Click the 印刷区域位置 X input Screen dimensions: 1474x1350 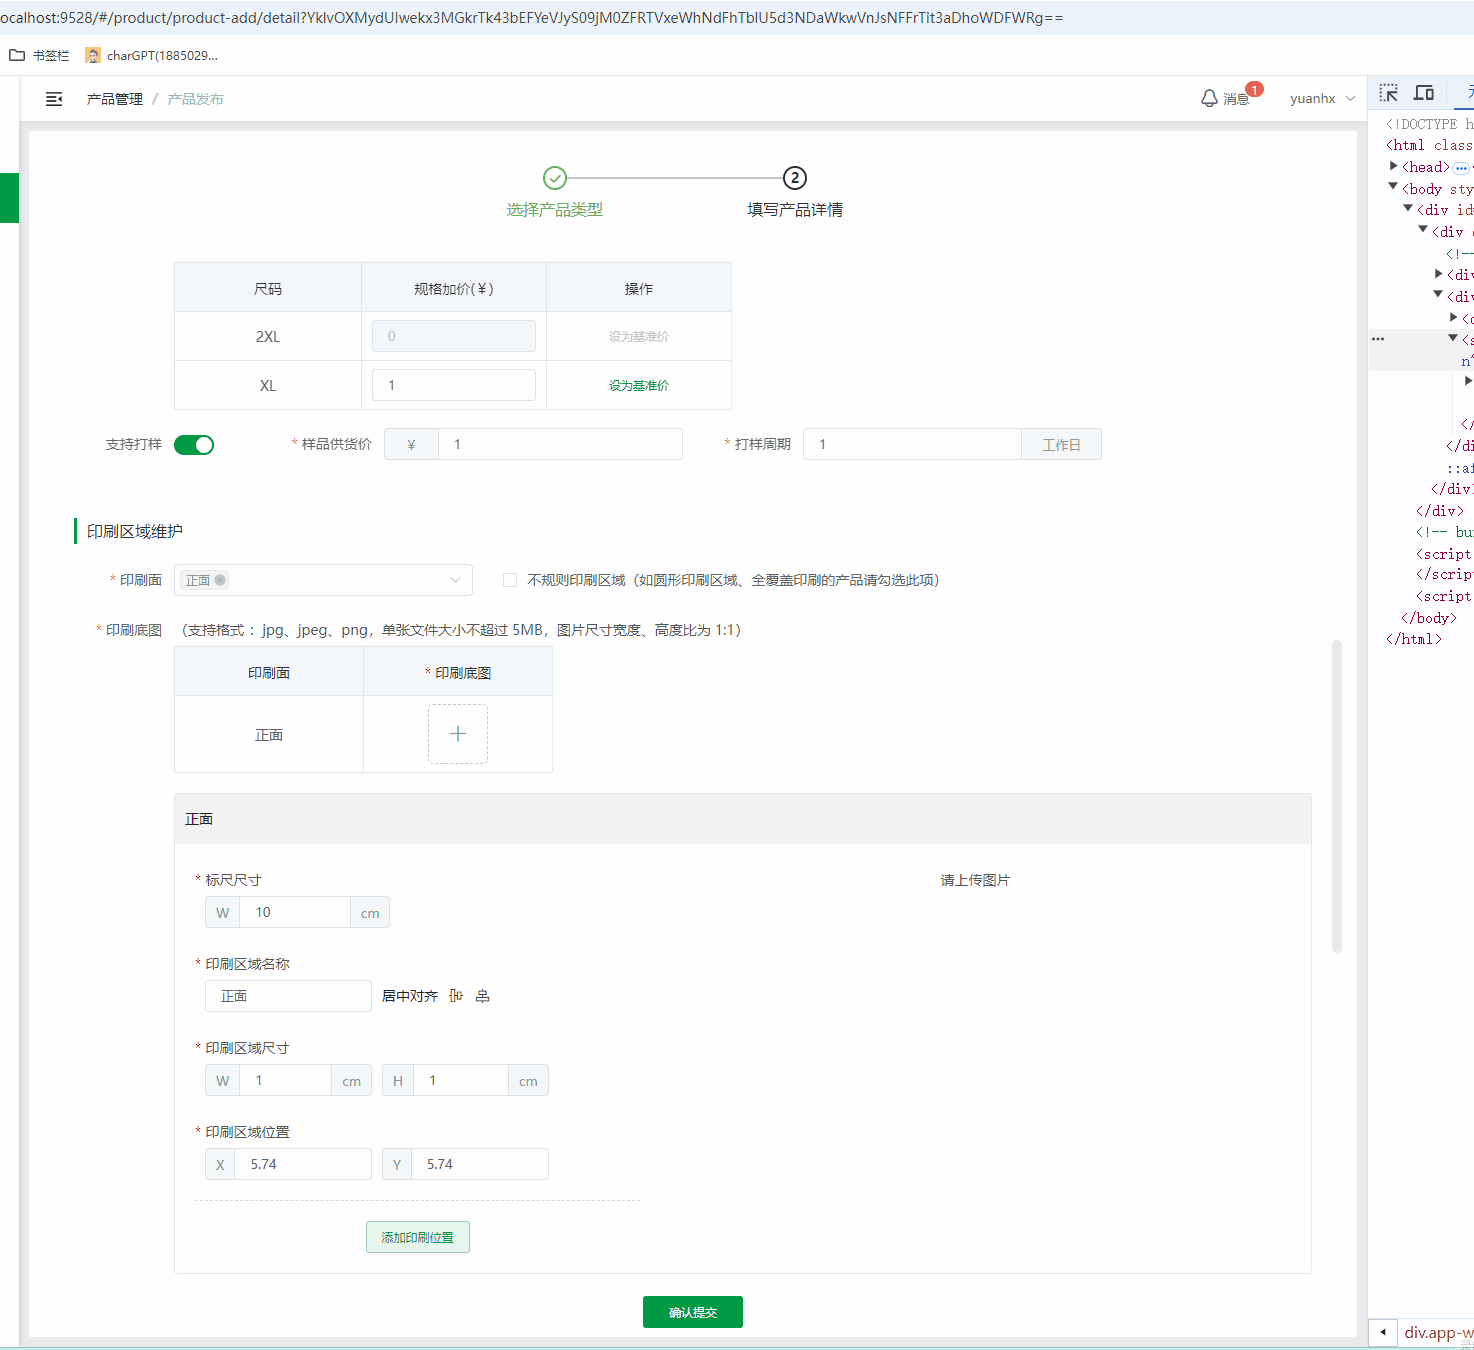click(303, 1164)
